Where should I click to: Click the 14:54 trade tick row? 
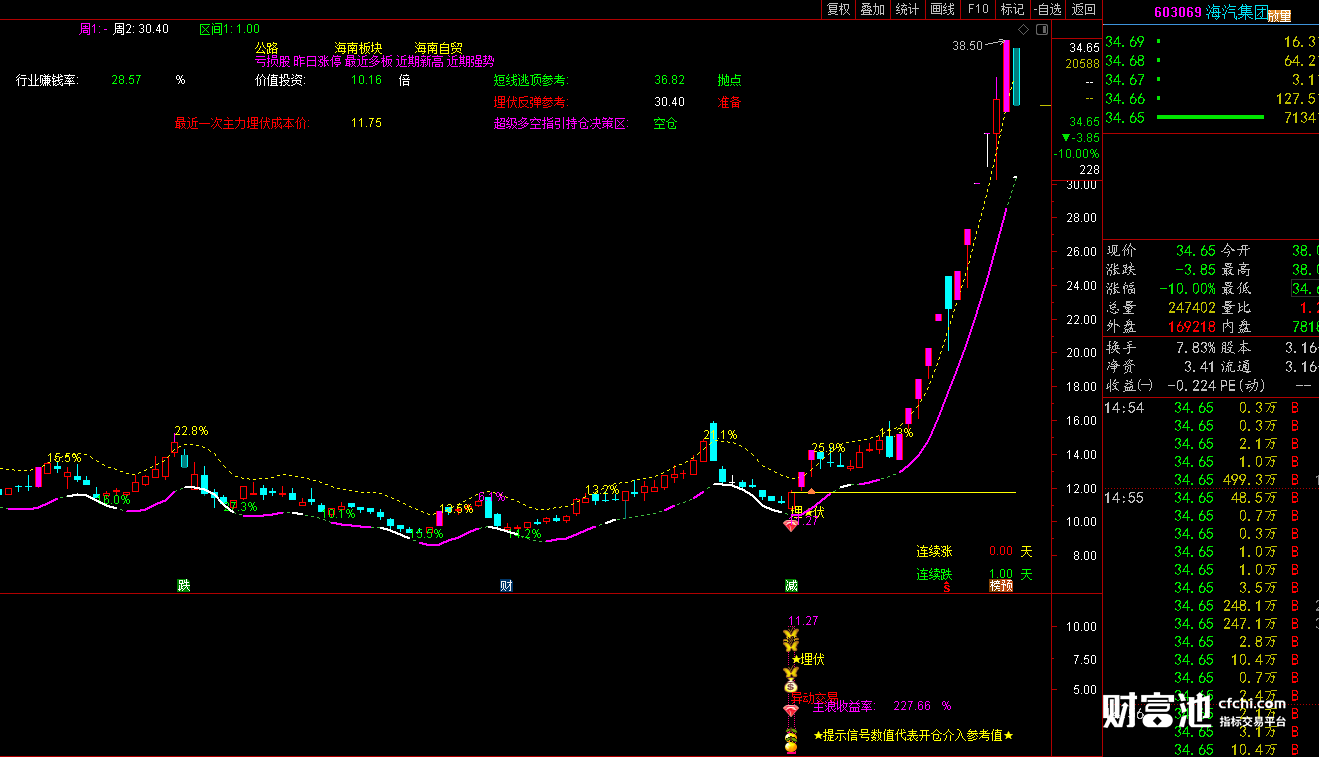click(1211, 407)
